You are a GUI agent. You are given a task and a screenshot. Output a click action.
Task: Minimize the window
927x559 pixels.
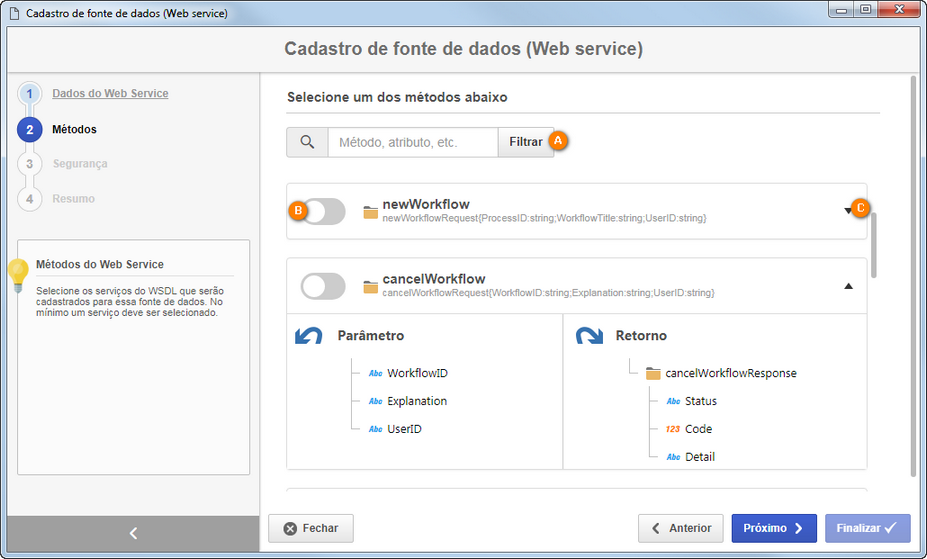pyautogui.click(x=841, y=10)
